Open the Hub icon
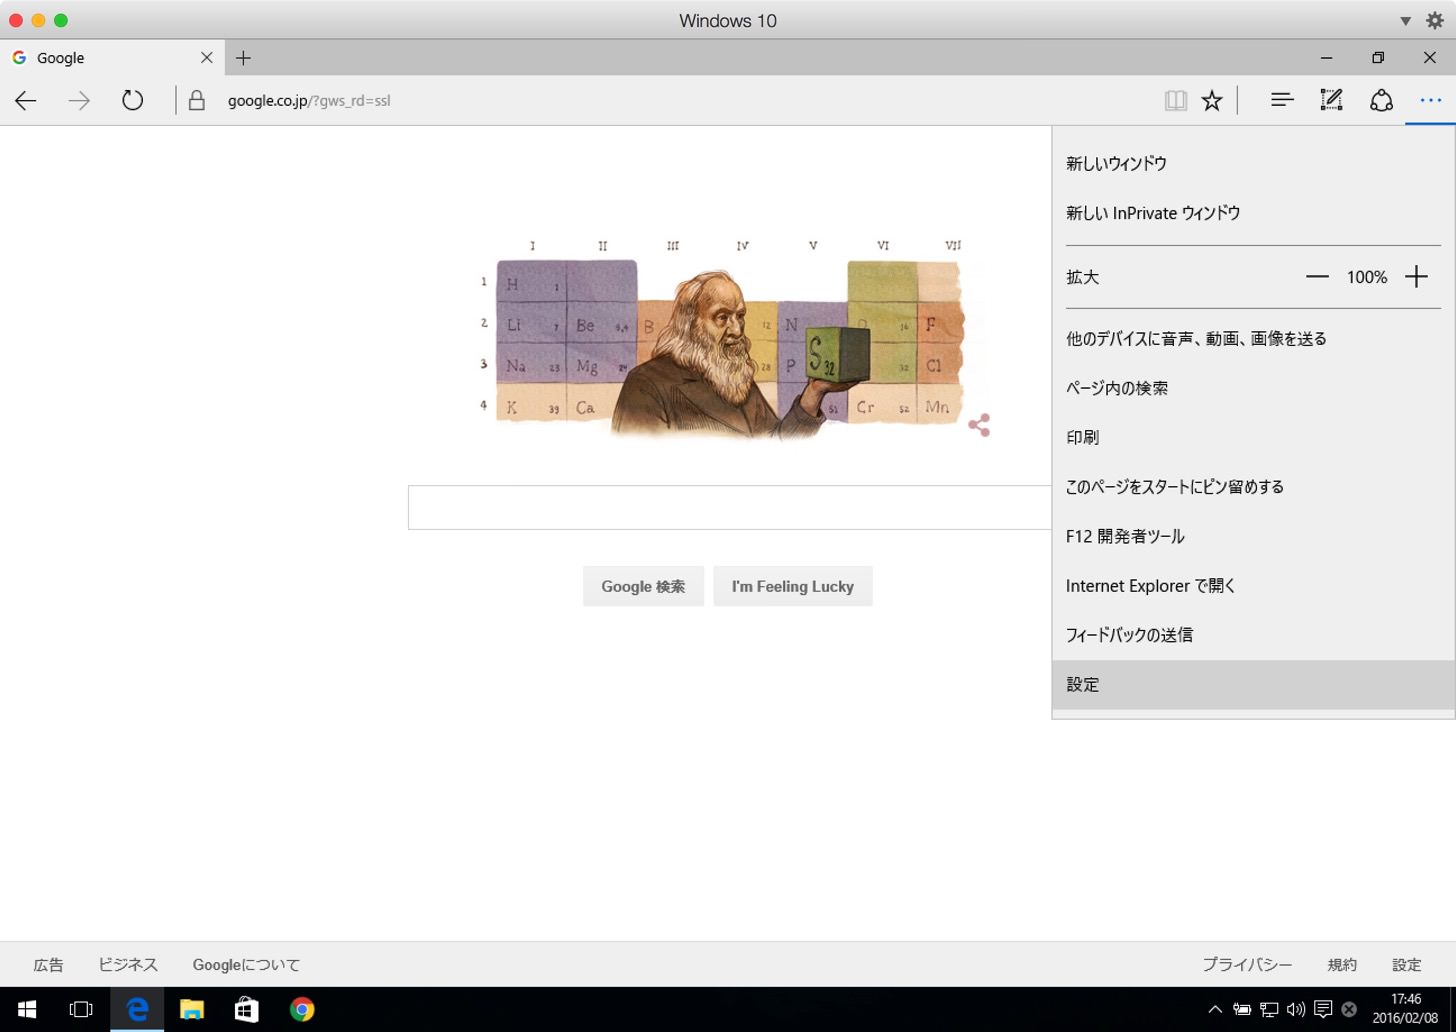Screen dimensions: 1456x1032 pyautogui.click(x=1282, y=100)
